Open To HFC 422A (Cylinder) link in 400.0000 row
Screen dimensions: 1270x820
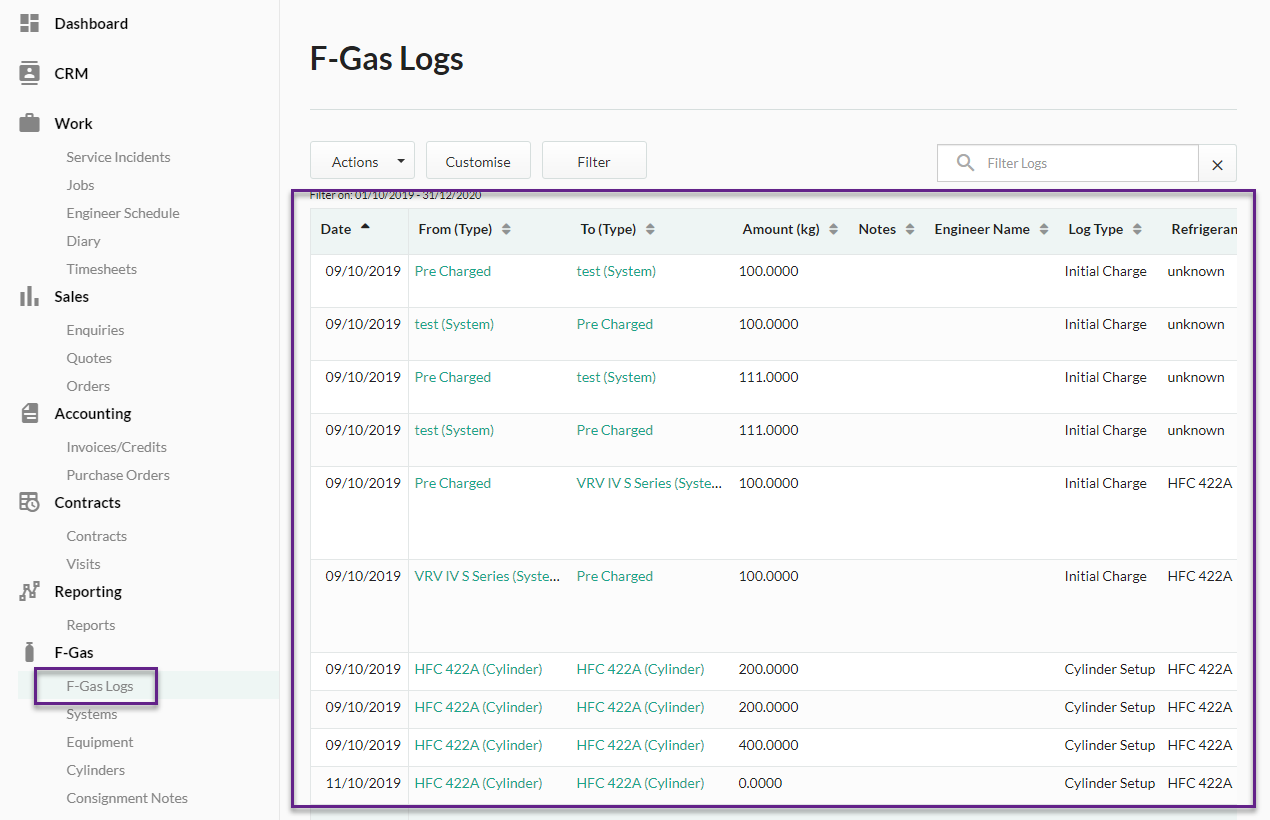pyautogui.click(x=640, y=745)
